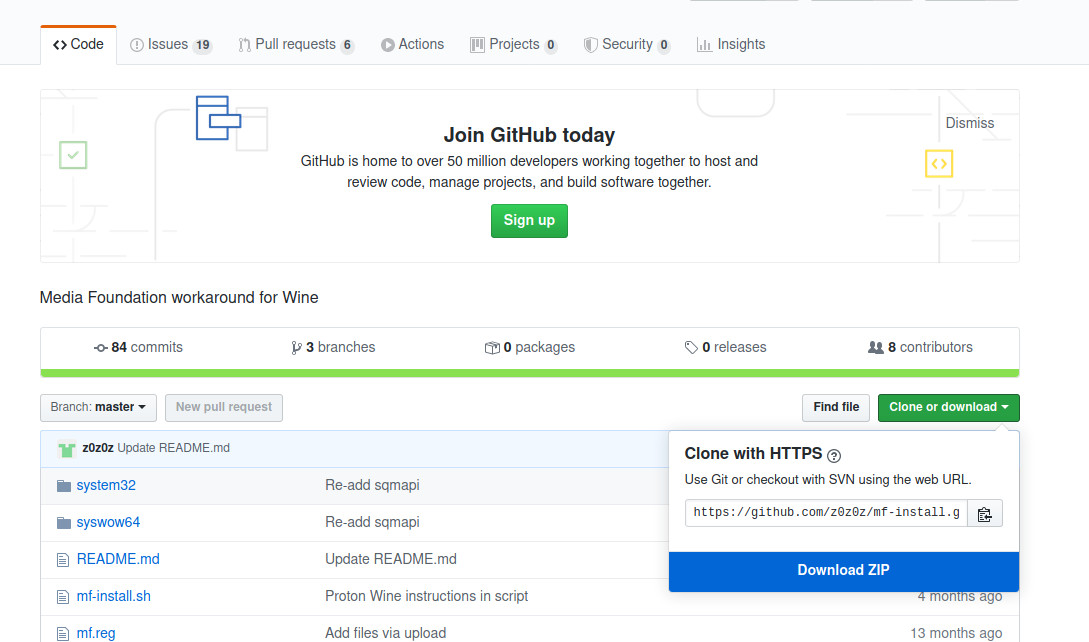
Task: Click the mf.reg file icon
Action: (63, 634)
